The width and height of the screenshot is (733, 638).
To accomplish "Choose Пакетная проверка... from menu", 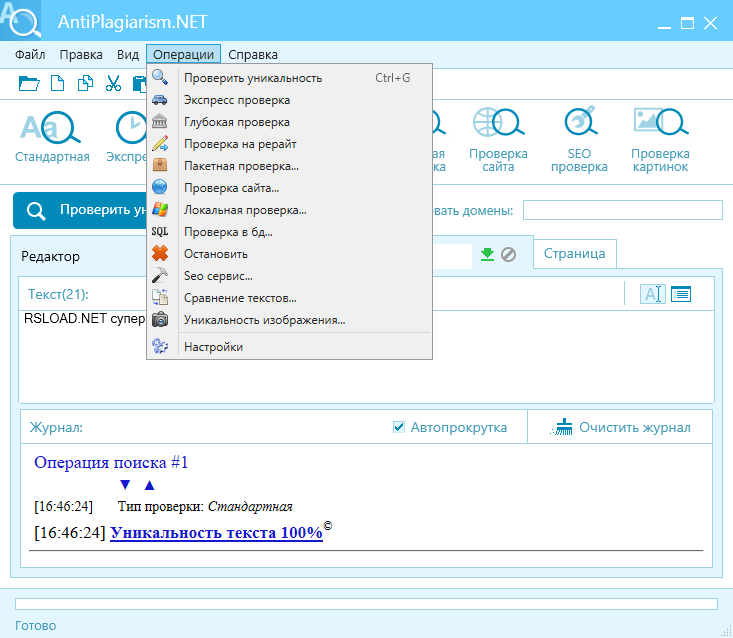I will (289, 165).
